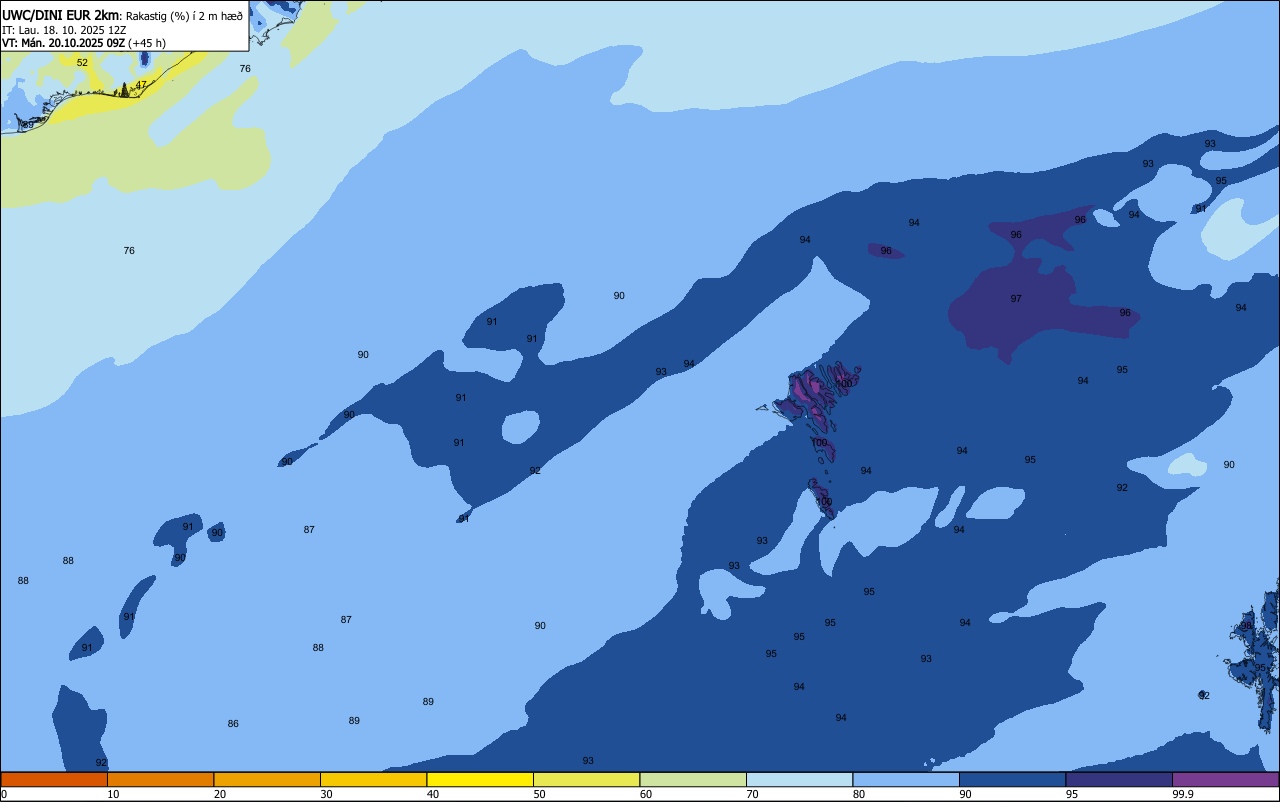This screenshot has width=1280, height=802.
Task: Click the 'Rakastig (%) í 2 m hæð' label
Action: 184,16
